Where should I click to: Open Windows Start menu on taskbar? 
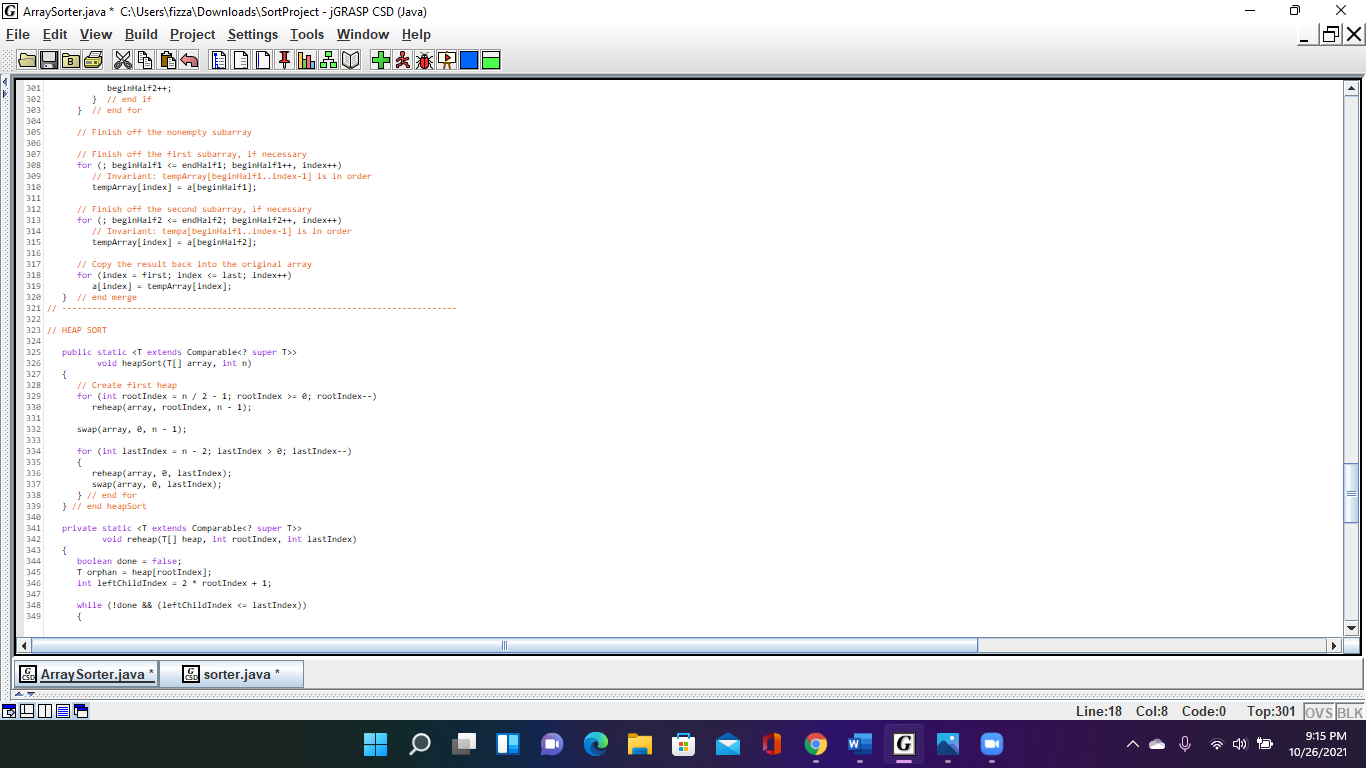(375, 744)
